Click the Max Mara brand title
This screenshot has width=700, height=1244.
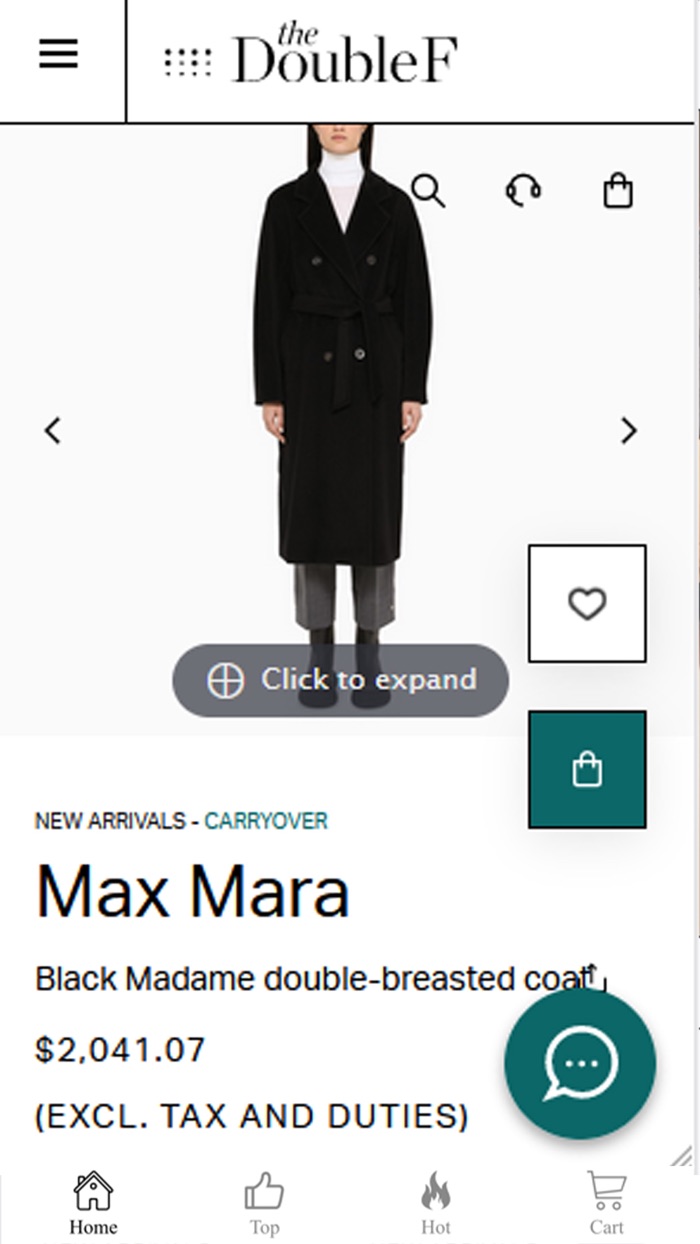[192, 891]
